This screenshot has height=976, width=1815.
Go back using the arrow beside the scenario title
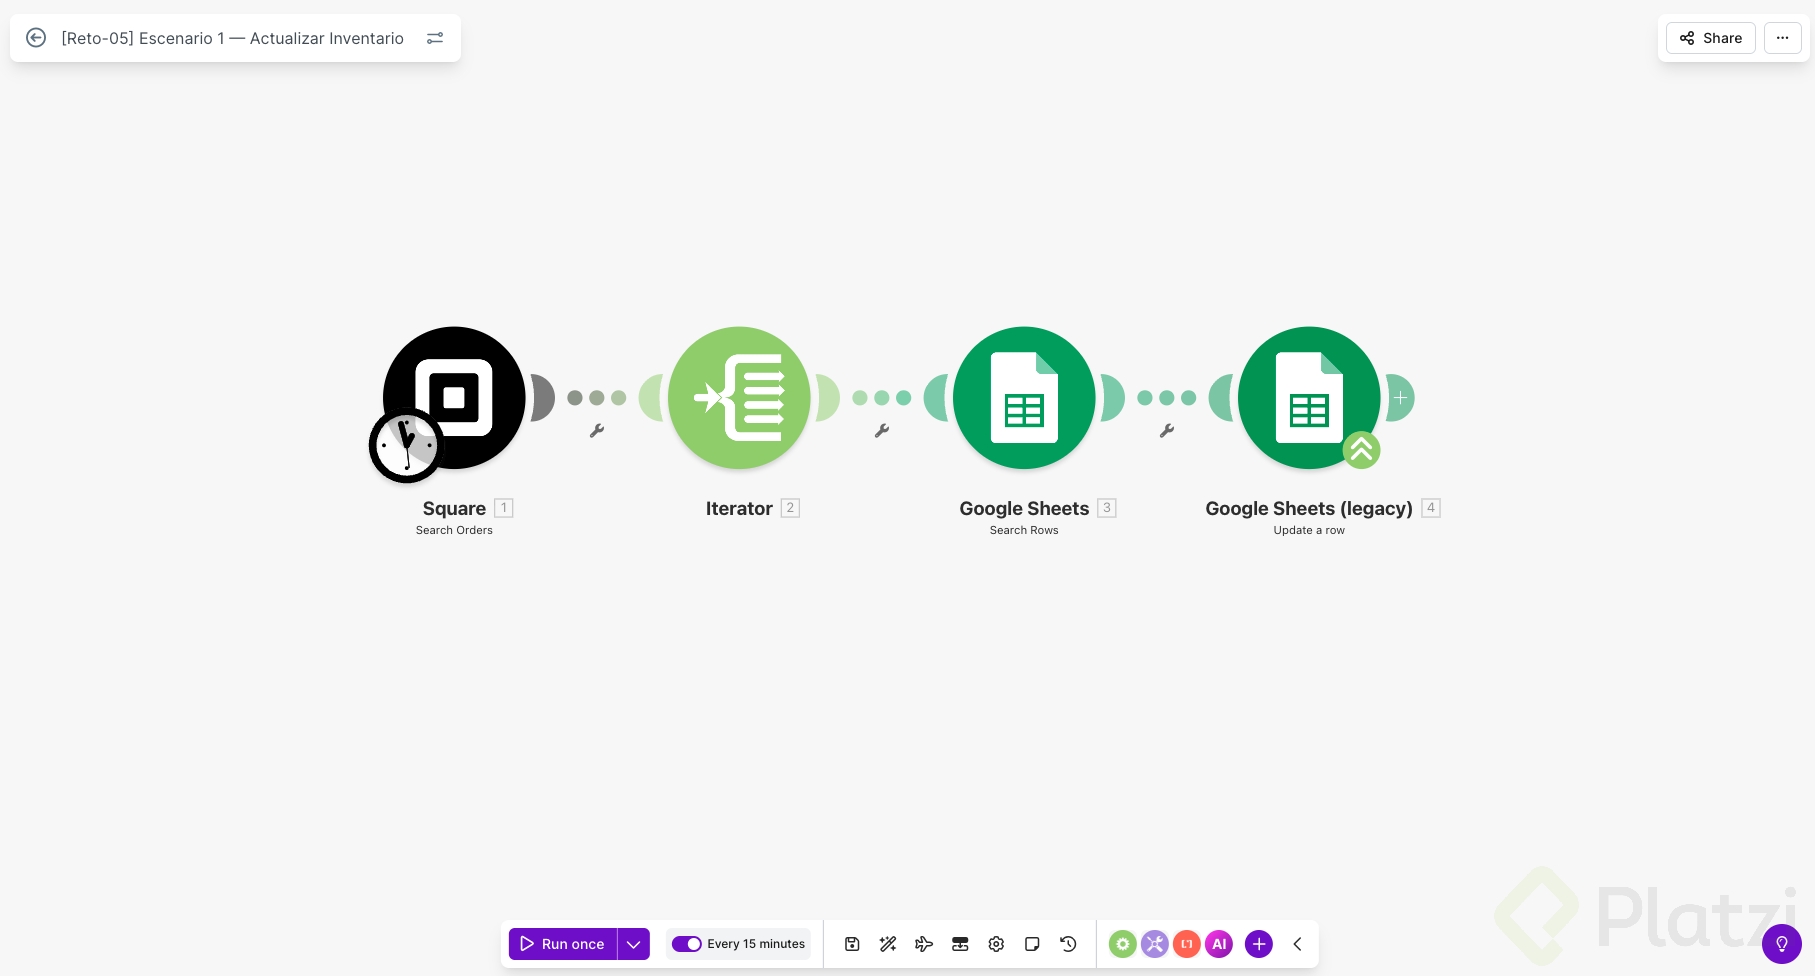pos(36,38)
